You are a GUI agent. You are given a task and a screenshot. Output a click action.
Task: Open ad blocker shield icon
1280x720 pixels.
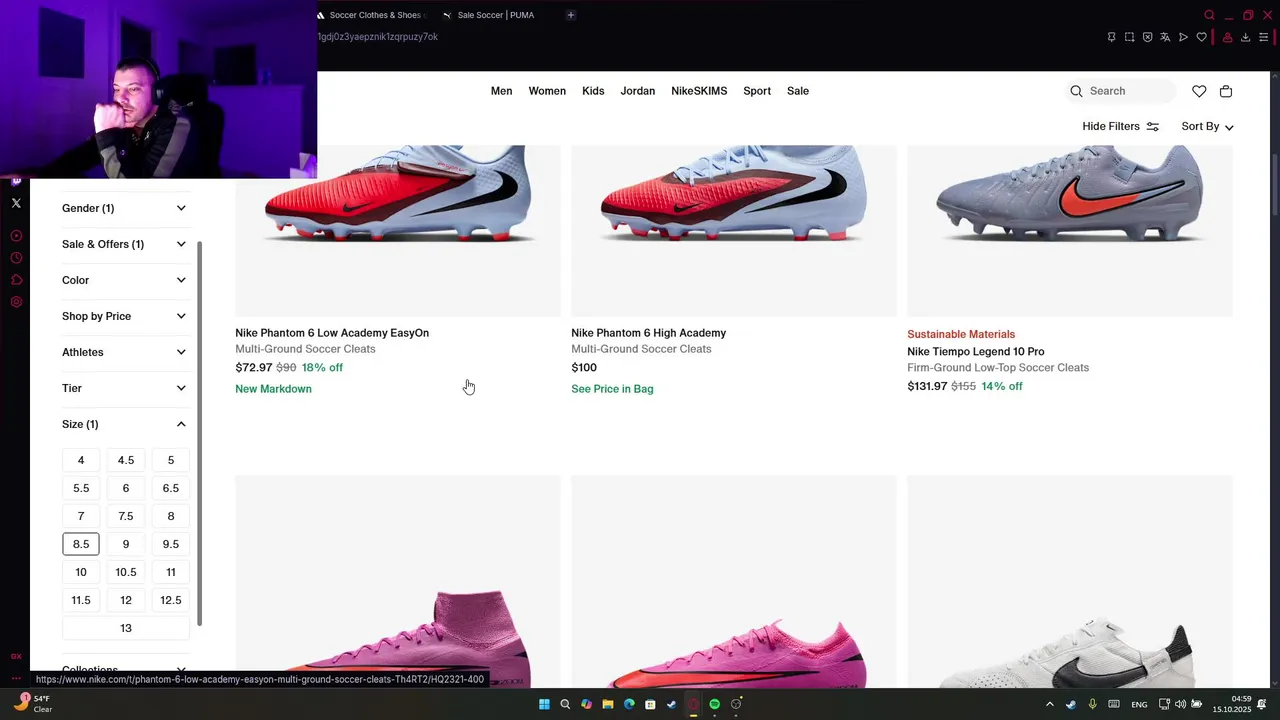point(1147,37)
